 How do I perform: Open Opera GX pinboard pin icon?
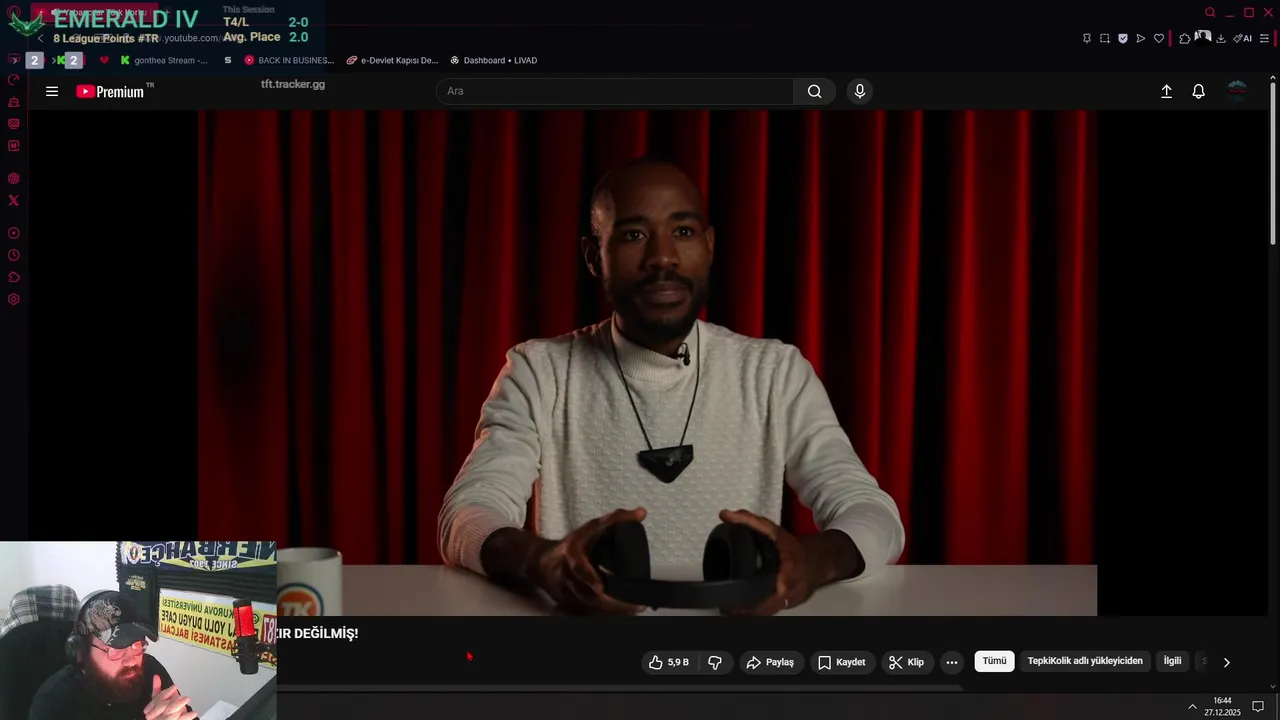point(1087,38)
